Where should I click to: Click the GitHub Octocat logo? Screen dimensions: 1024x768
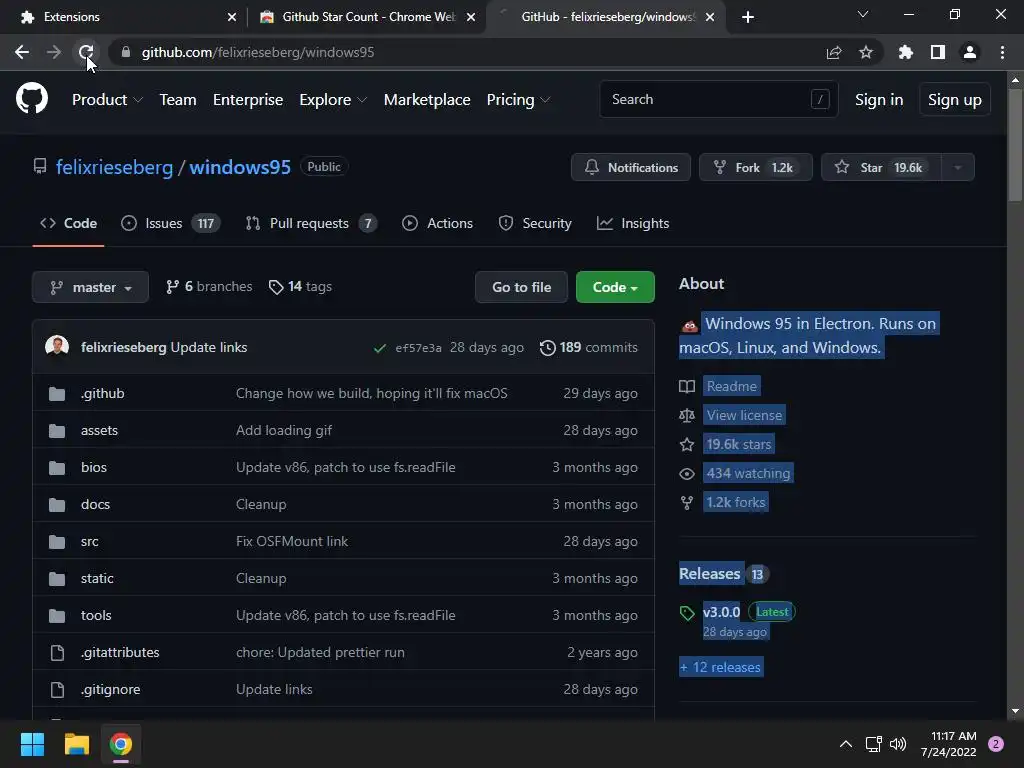coord(31,99)
